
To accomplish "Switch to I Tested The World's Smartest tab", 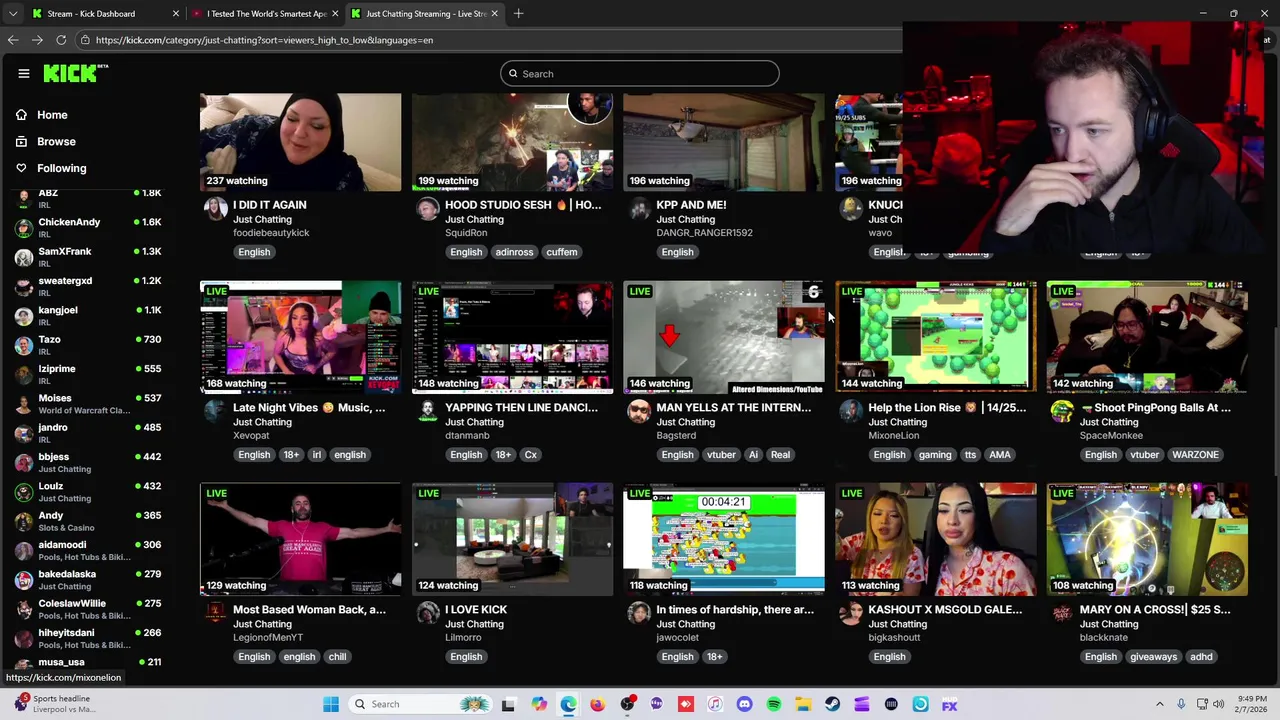I will coord(266,14).
